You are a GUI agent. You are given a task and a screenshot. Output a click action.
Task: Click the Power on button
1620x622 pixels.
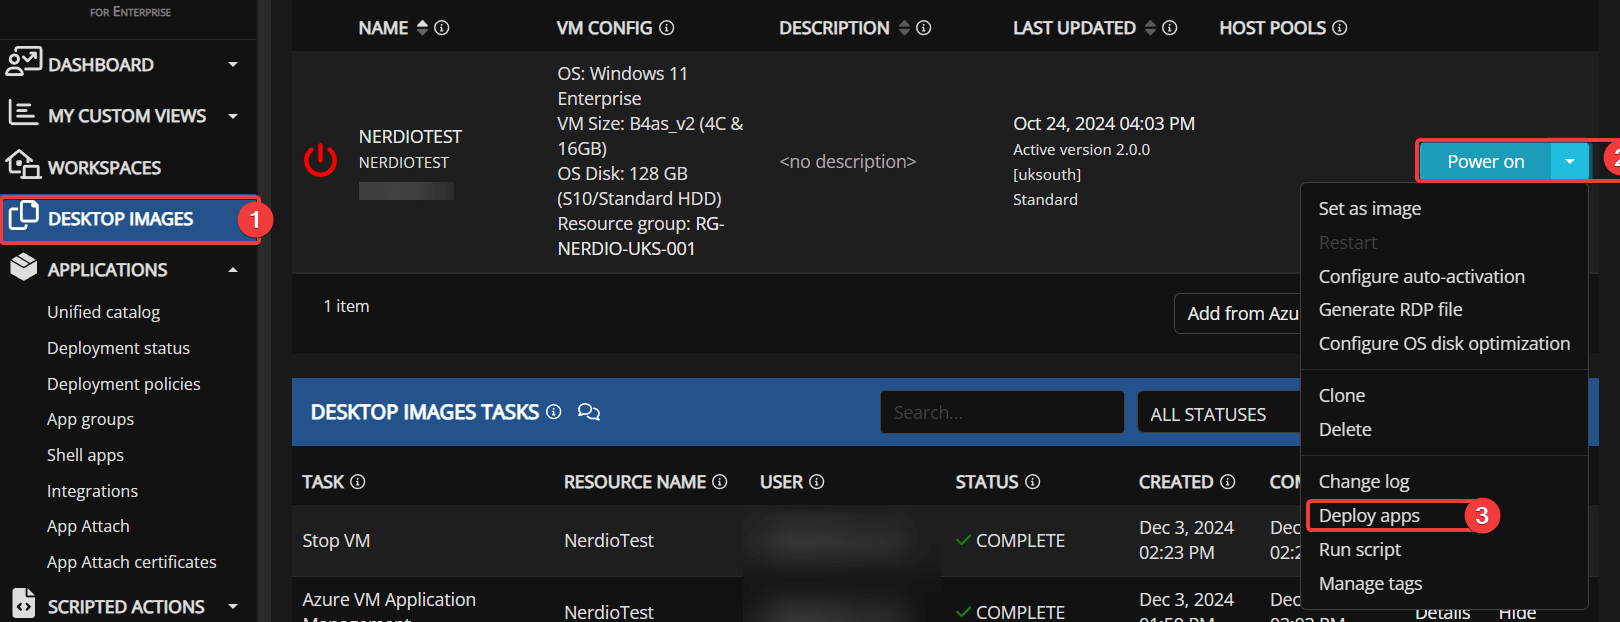1485,162
